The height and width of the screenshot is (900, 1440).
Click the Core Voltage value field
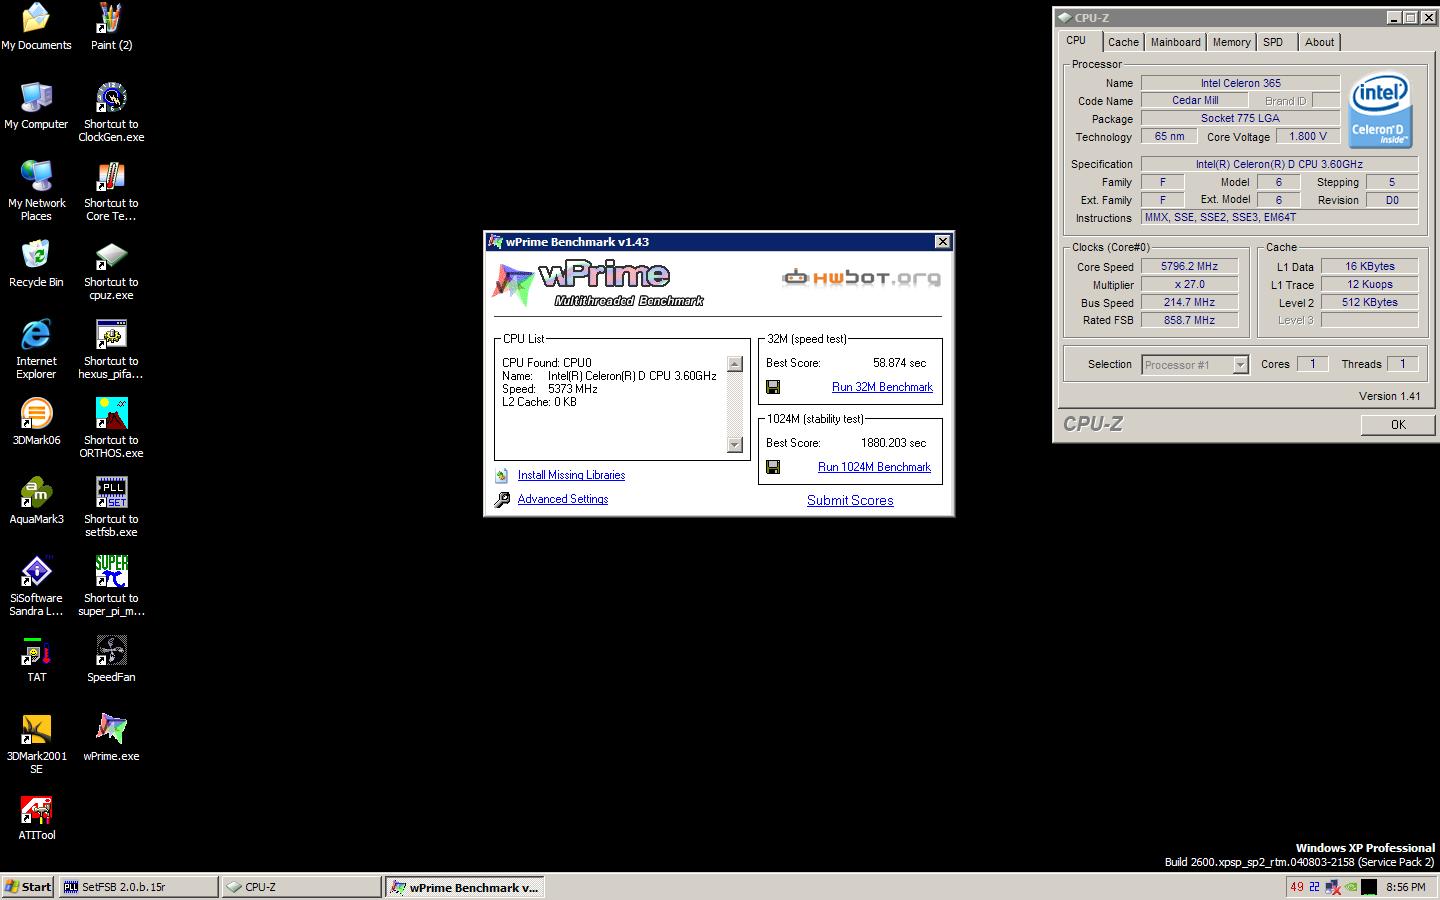pyautogui.click(x=1308, y=137)
